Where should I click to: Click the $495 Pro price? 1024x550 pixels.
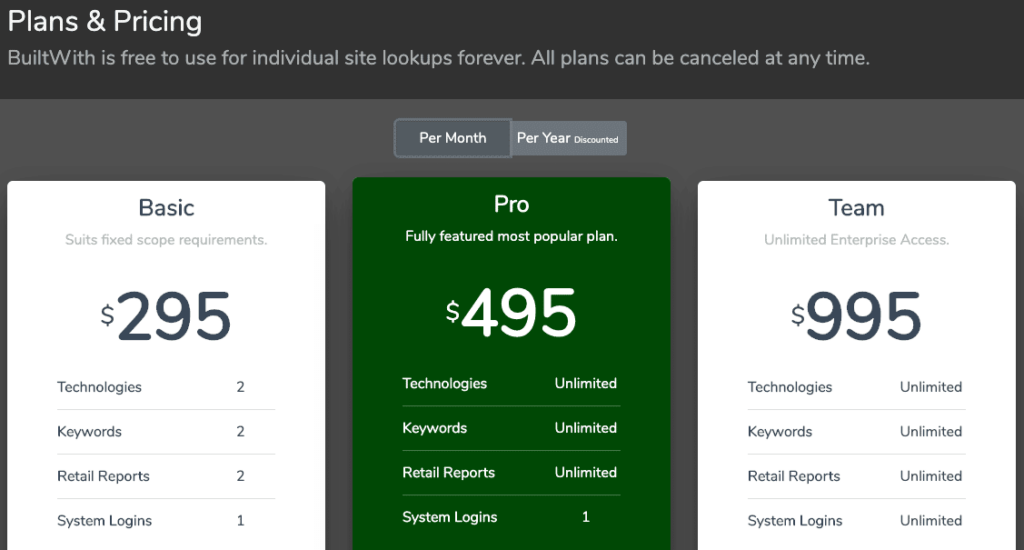tap(511, 313)
